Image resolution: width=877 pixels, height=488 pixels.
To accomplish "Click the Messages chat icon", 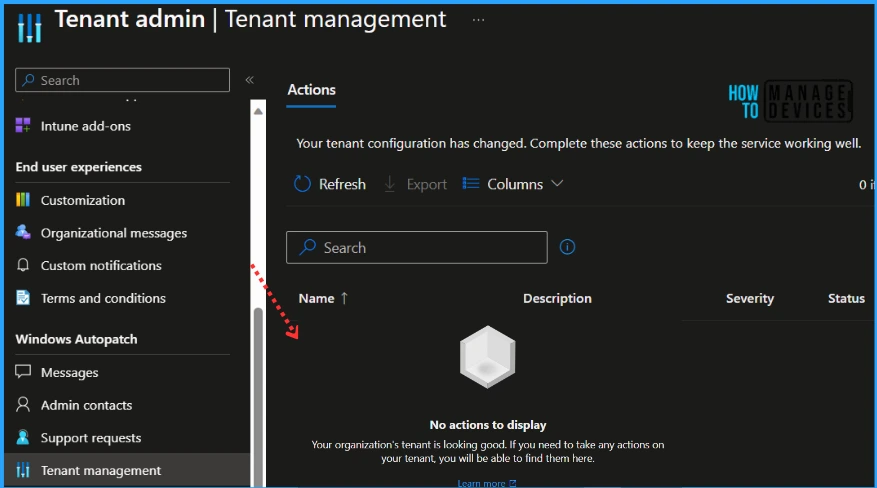I will [23, 371].
